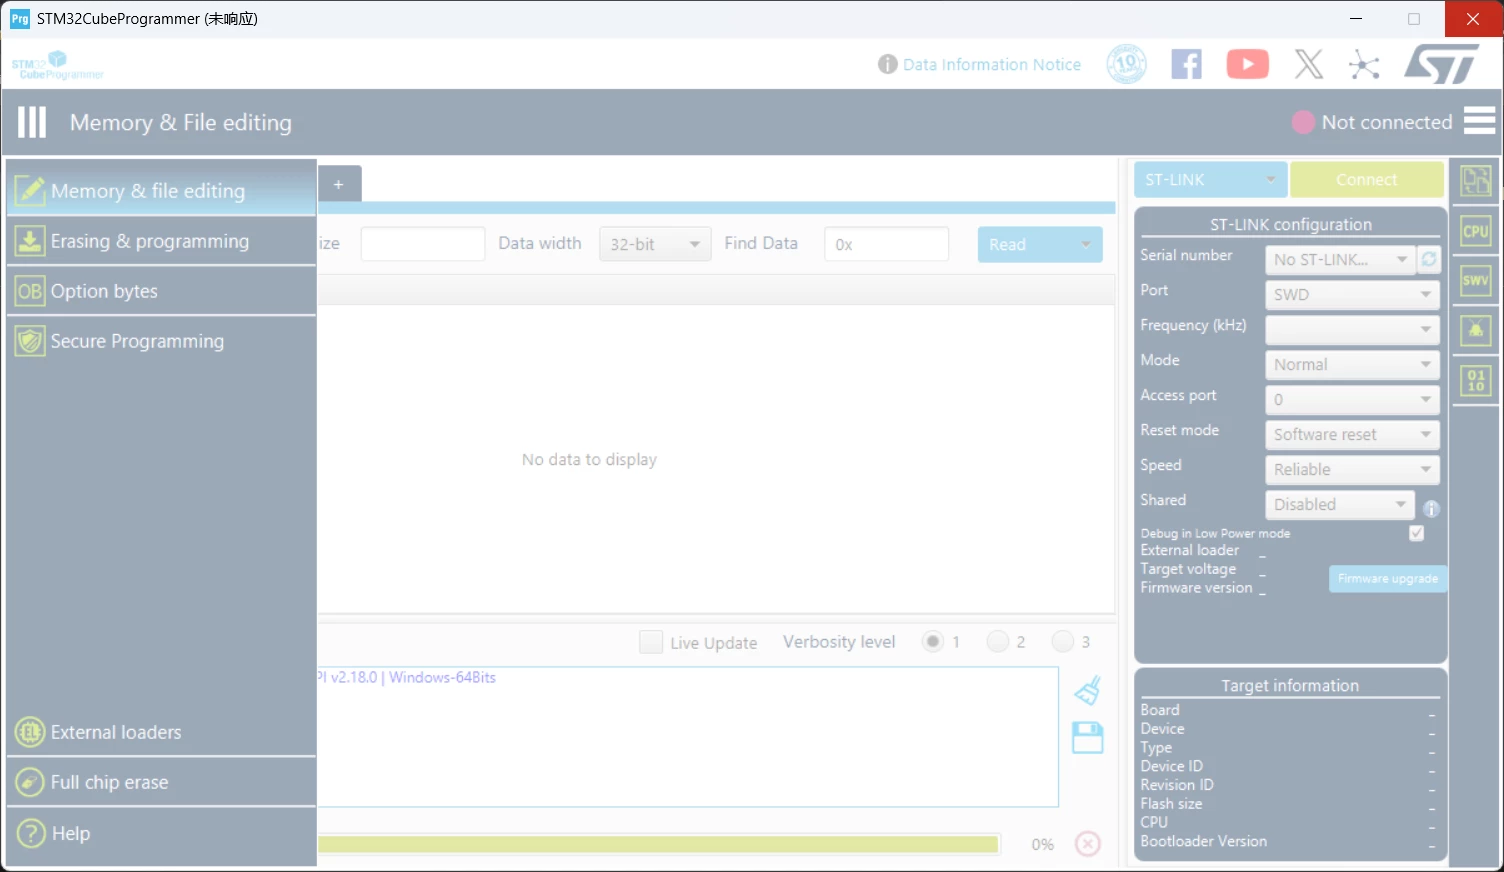The width and height of the screenshot is (1504, 872).
Task: Toggle the Live Update checkbox
Action: pos(651,642)
